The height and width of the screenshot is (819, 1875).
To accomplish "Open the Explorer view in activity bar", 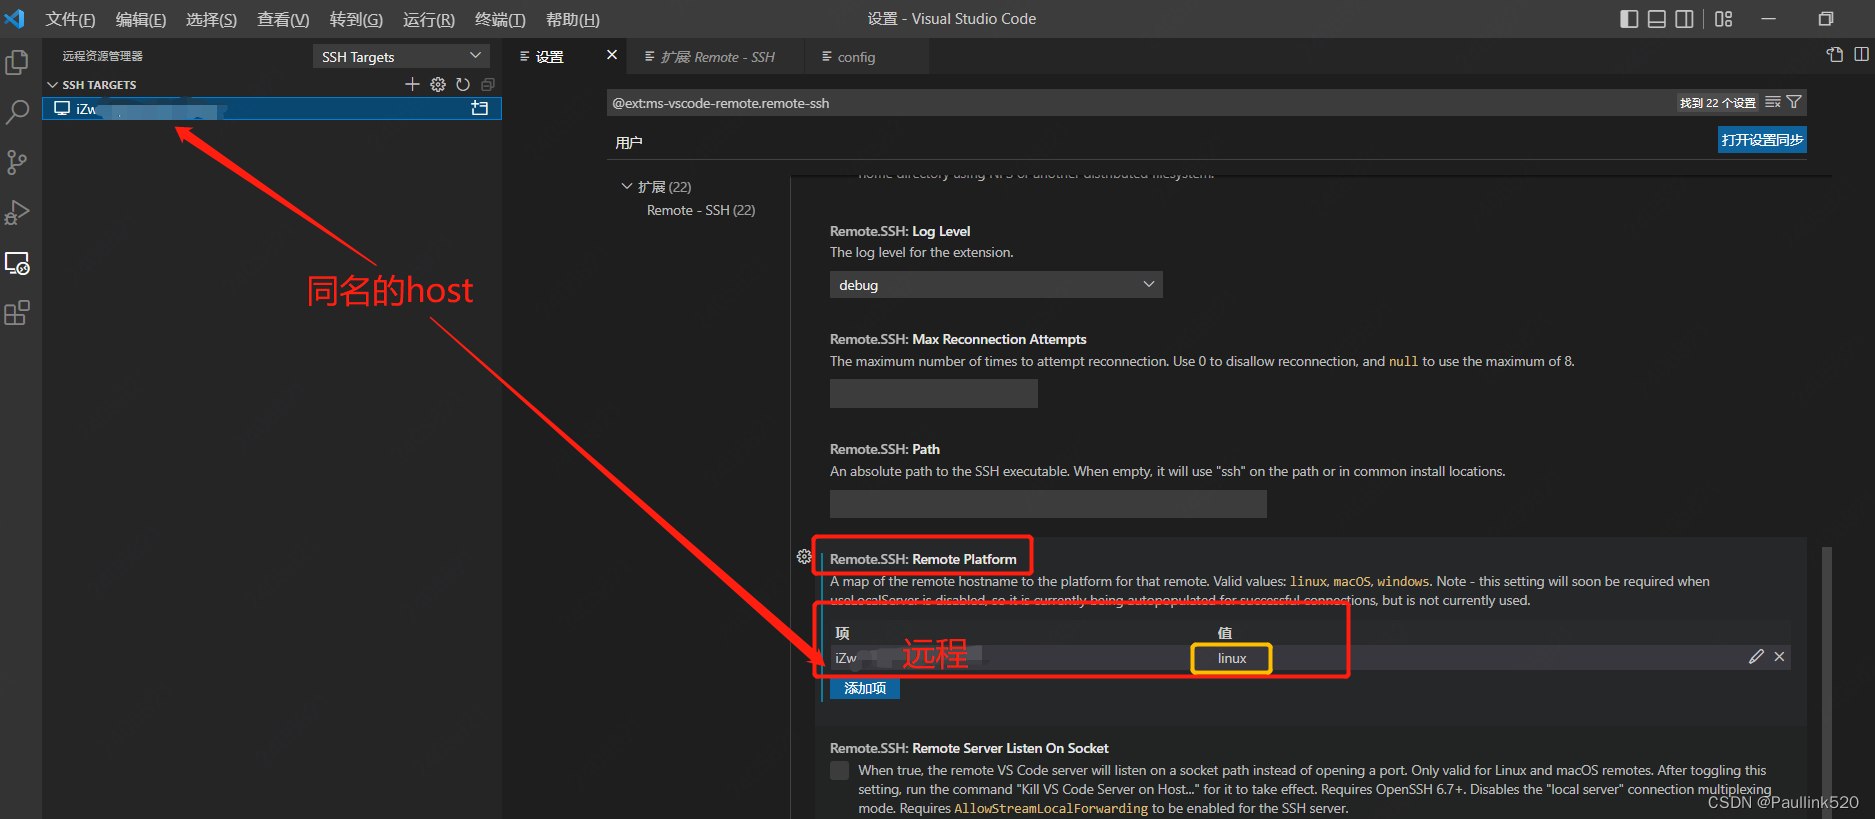I will pos(17,62).
